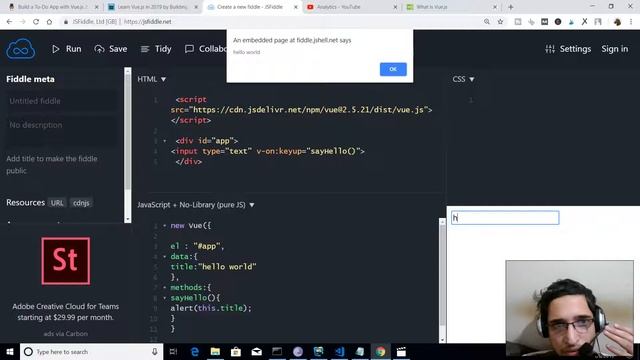Save the fiddle
The width and height of the screenshot is (640, 360).
coord(111,49)
